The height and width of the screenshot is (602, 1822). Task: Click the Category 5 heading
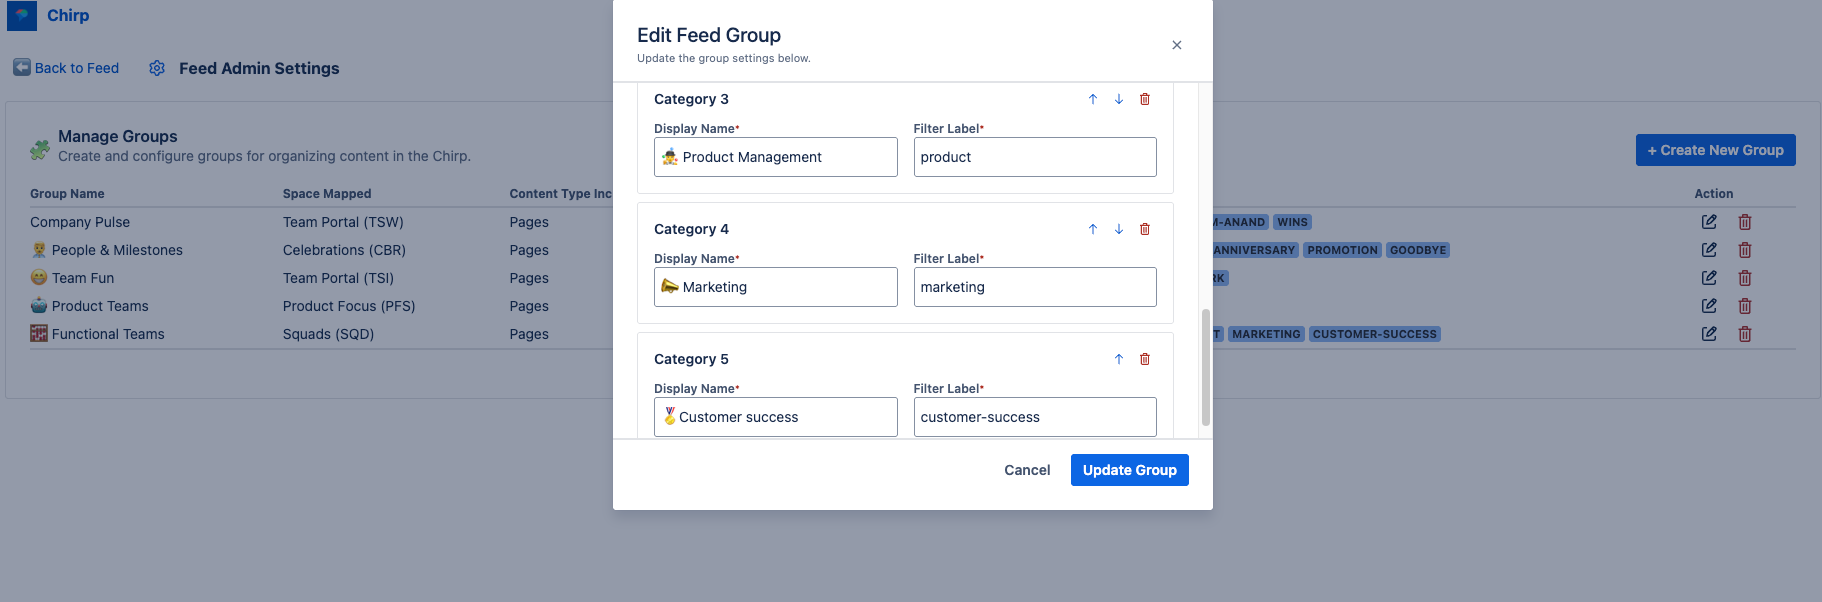click(691, 359)
